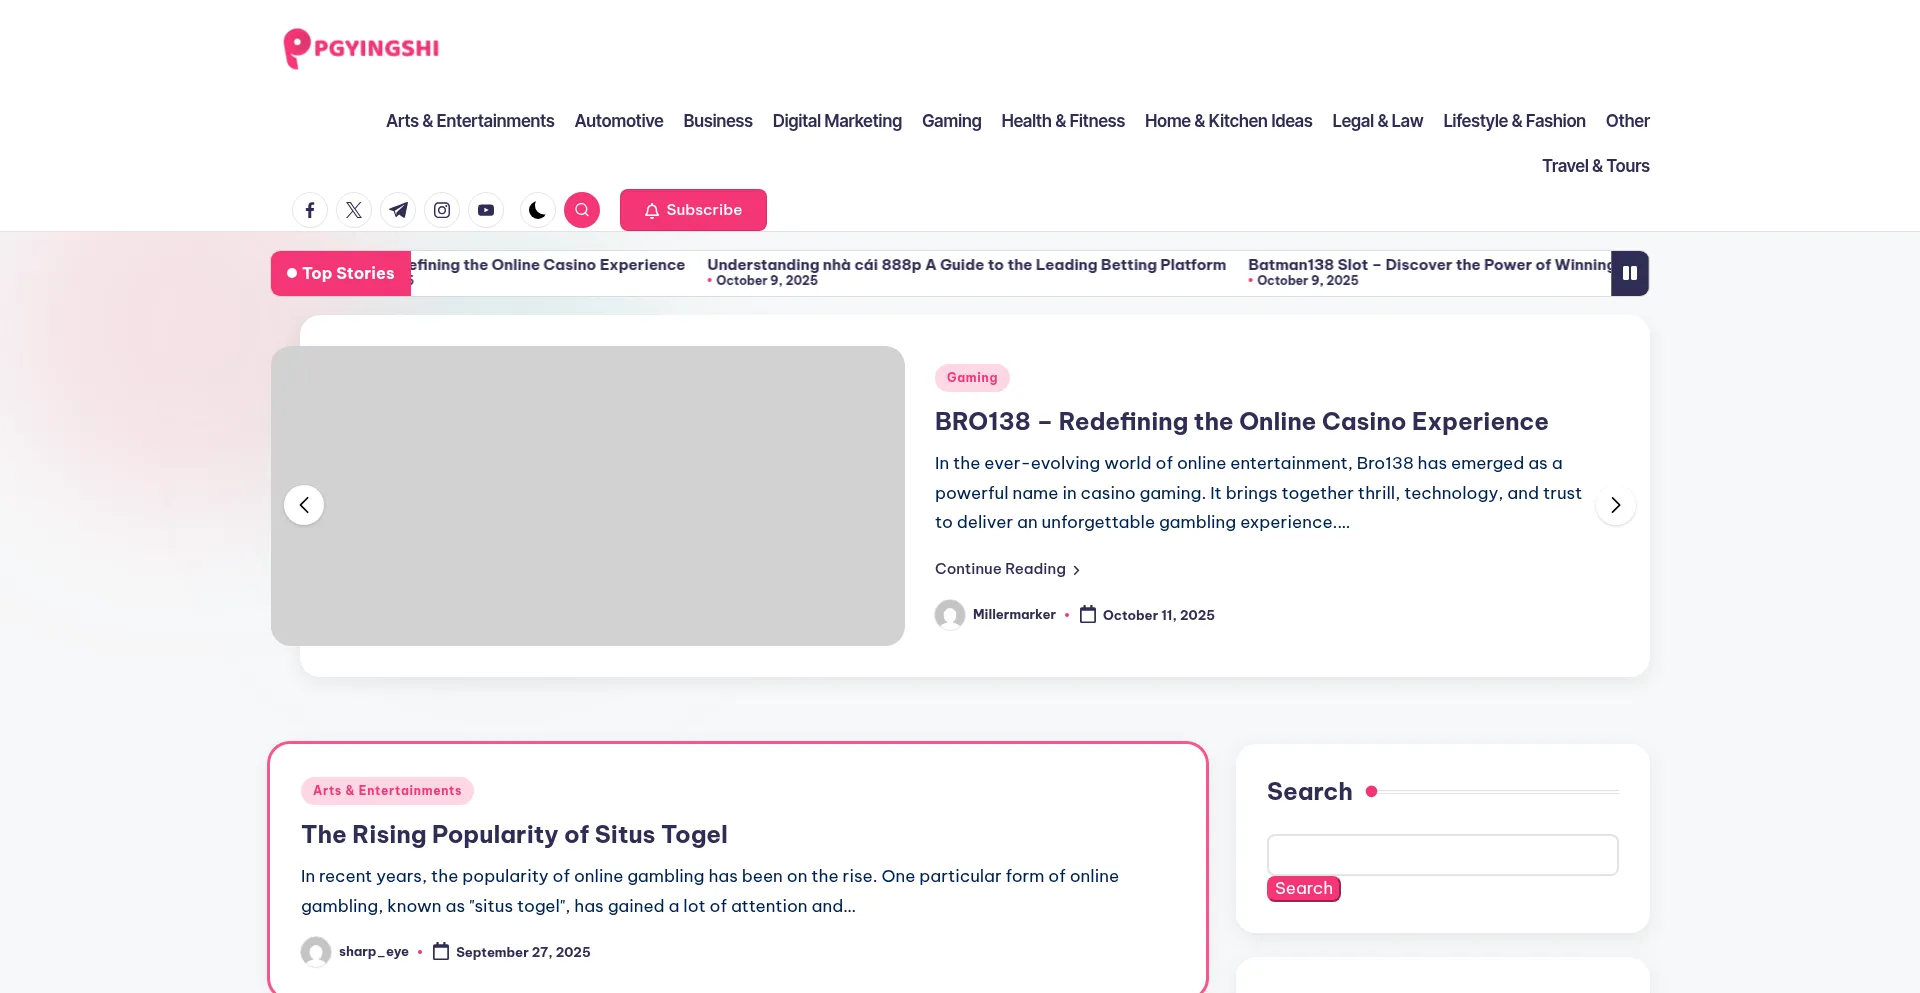Open The Rising Popularity of Situs Togel article
This screenshot has height=993, width=1920.
pos(514,834)
